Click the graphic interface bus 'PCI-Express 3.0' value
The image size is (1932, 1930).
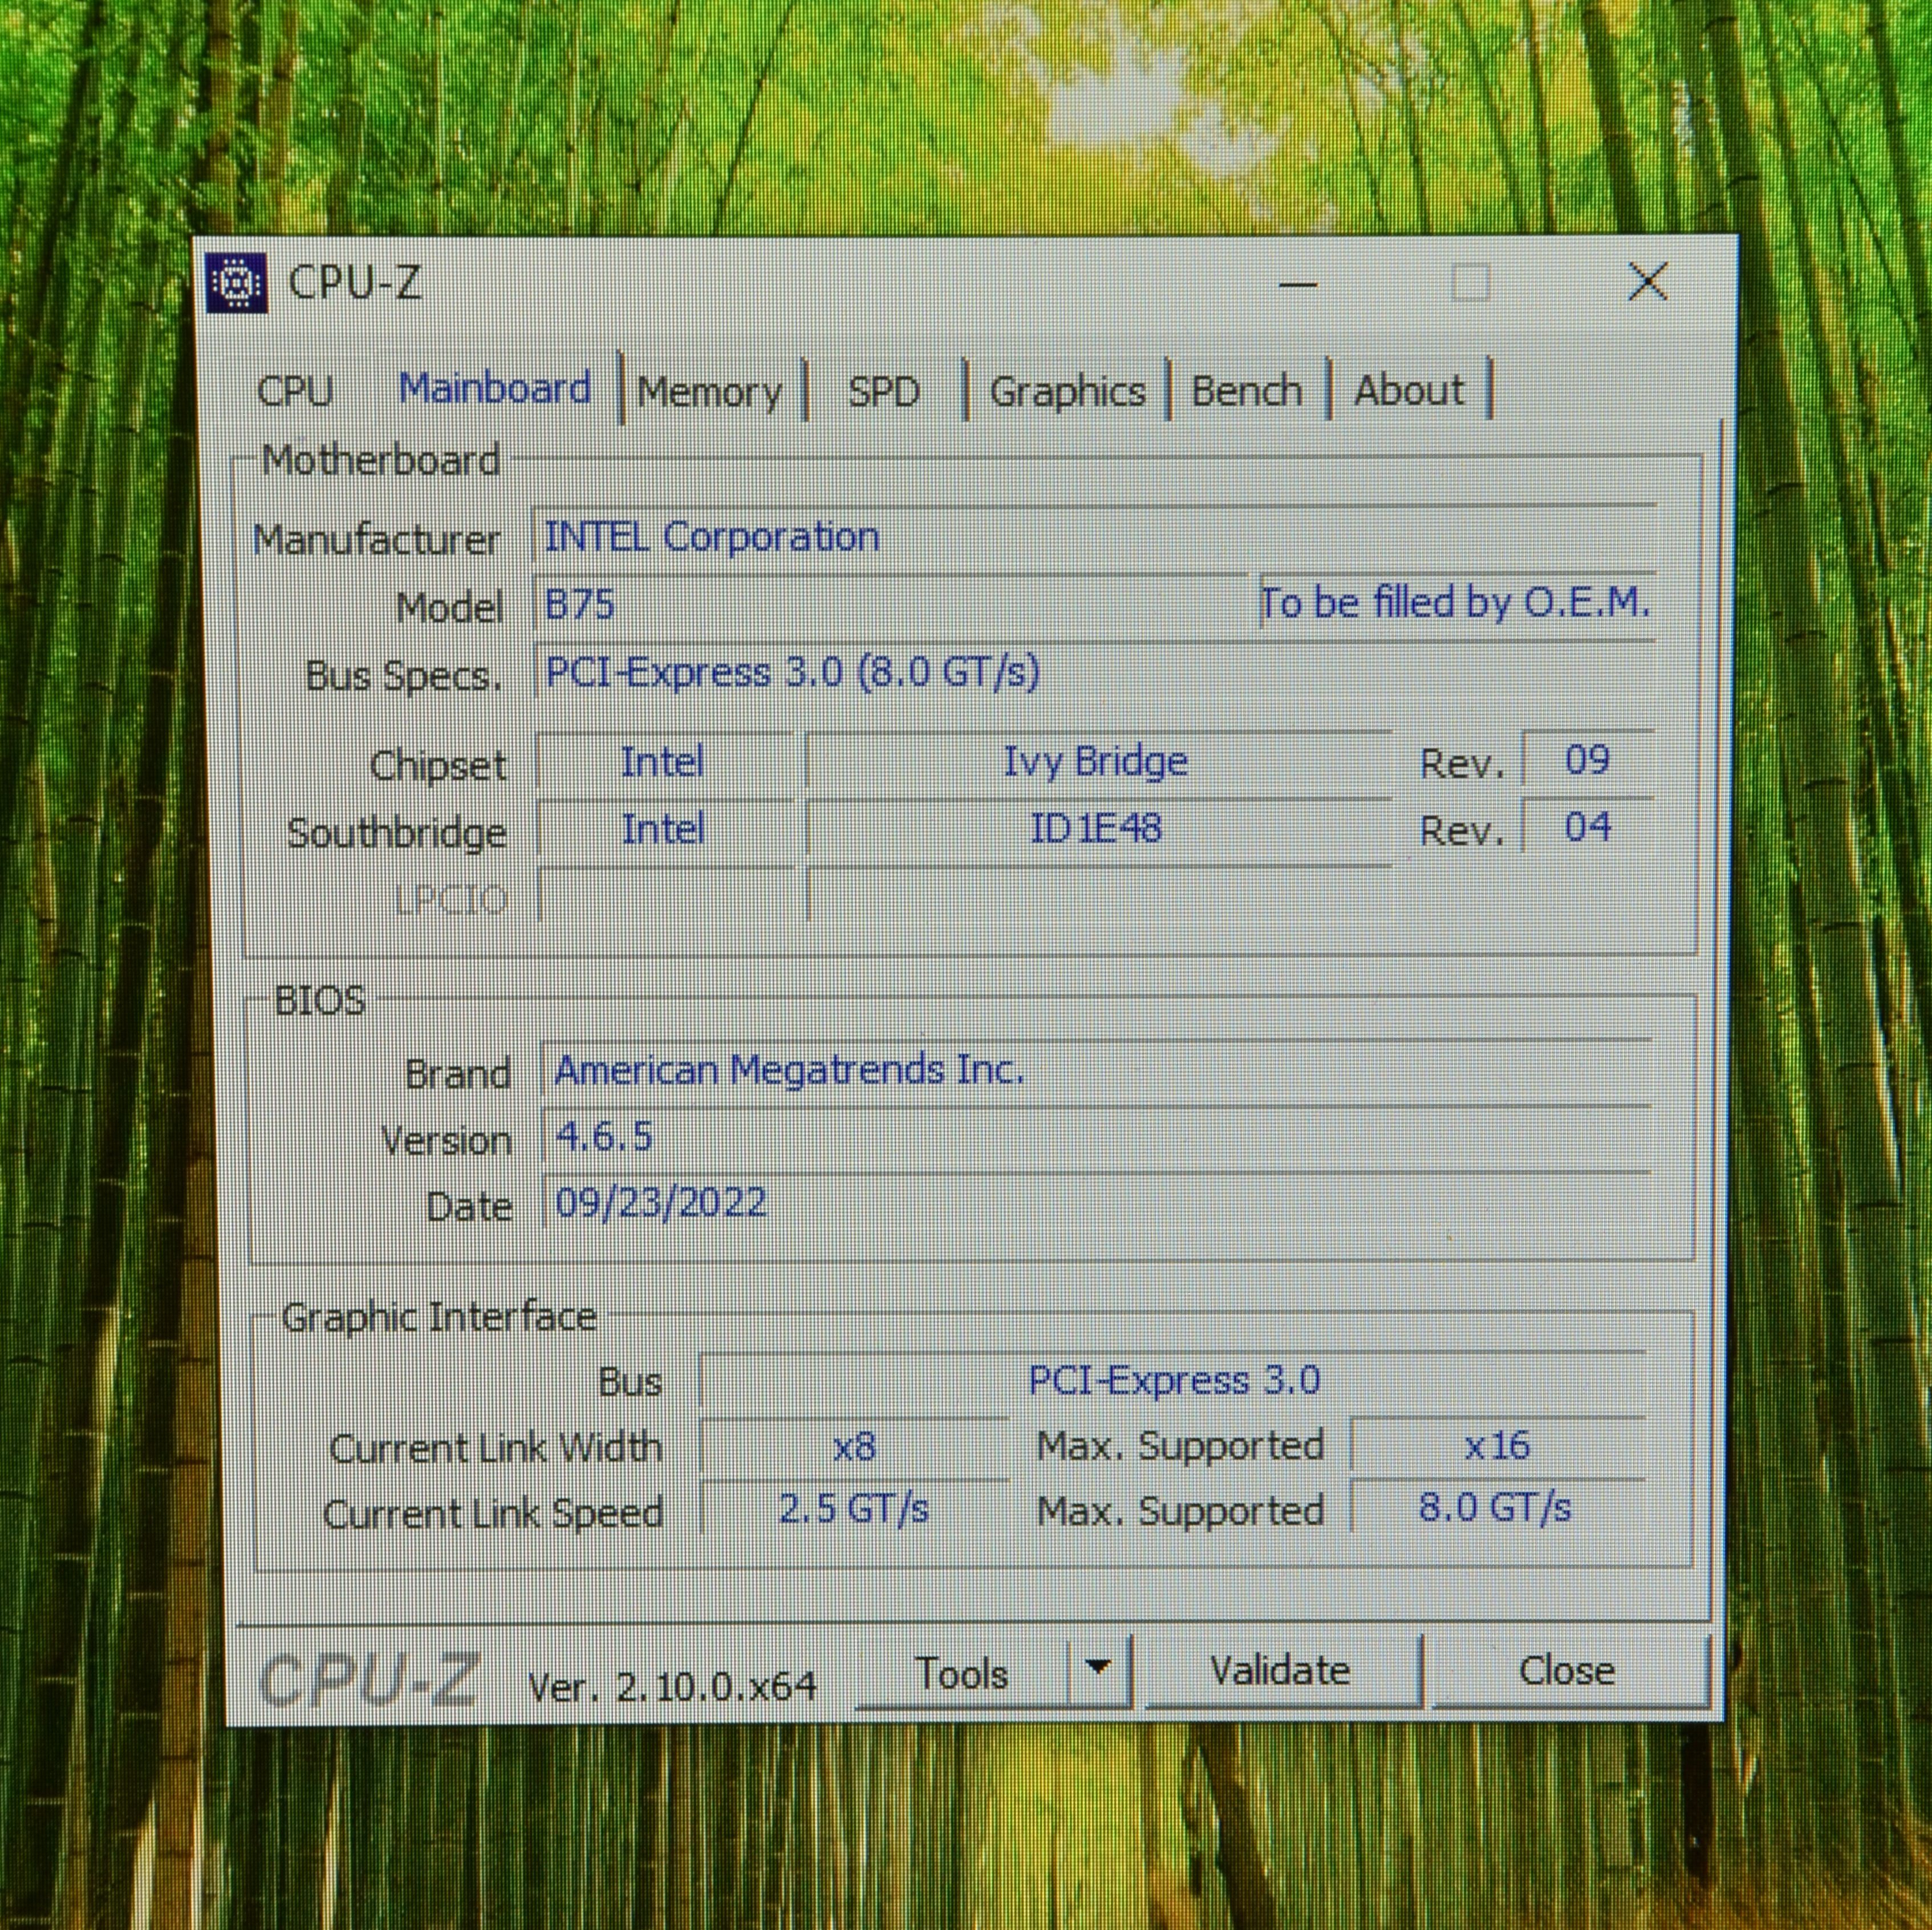click(x=1173, y=1381)
